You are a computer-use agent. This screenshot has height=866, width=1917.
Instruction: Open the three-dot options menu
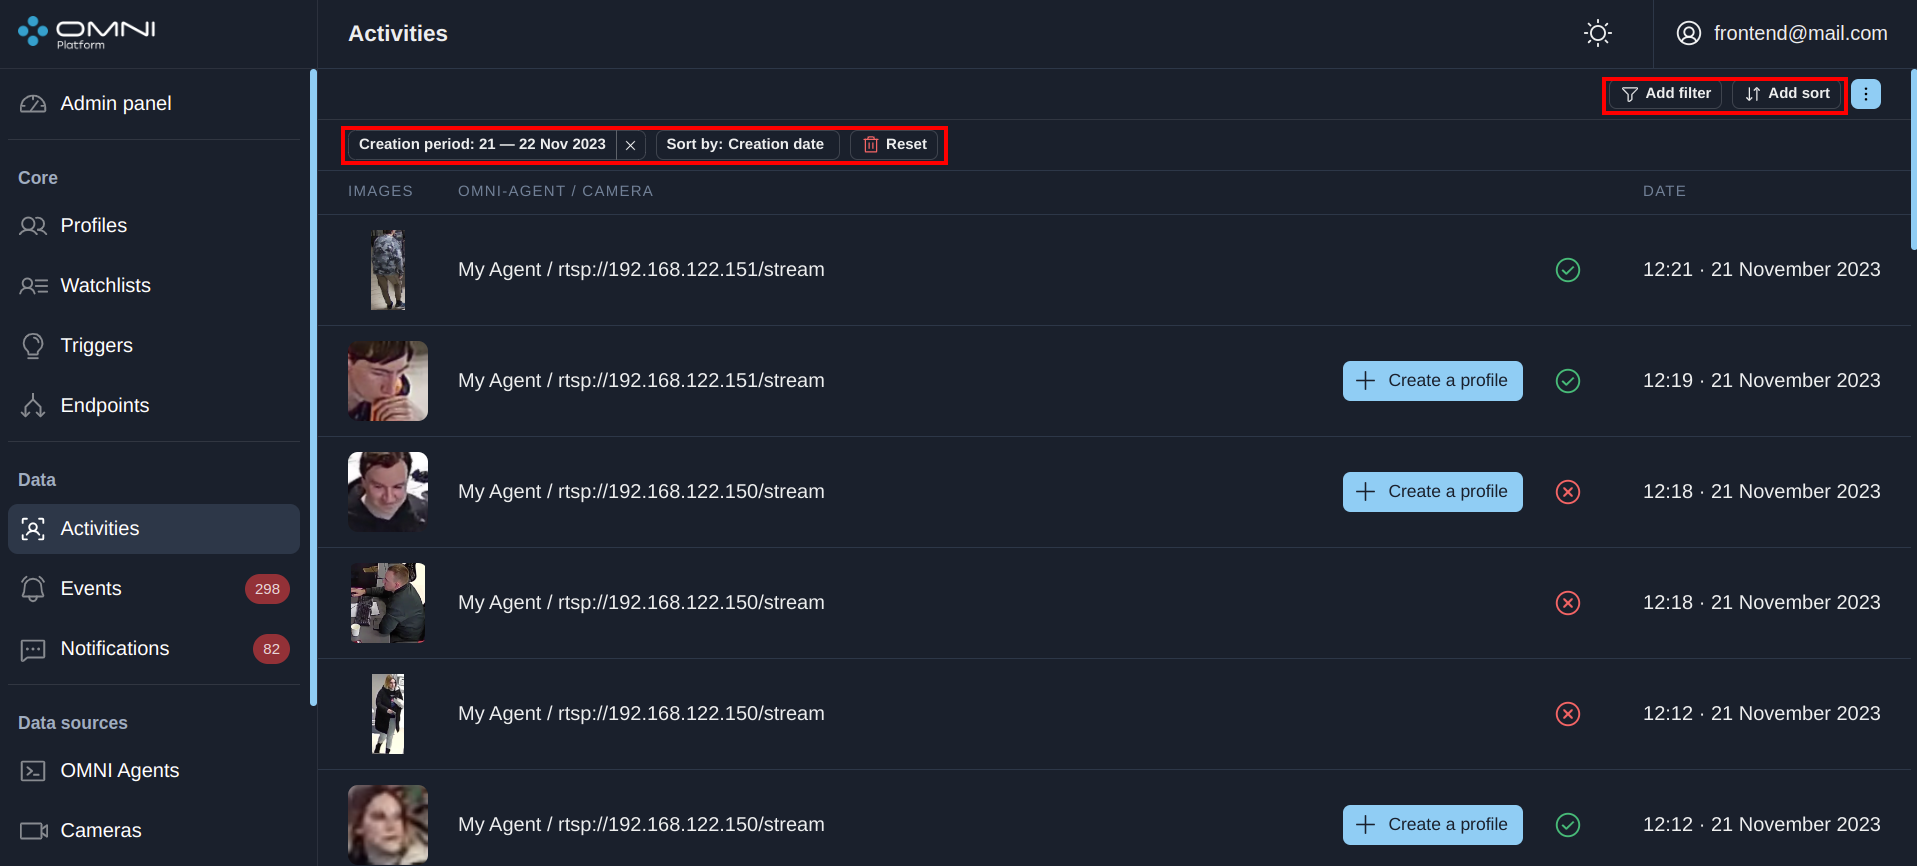coord(1865,94)
